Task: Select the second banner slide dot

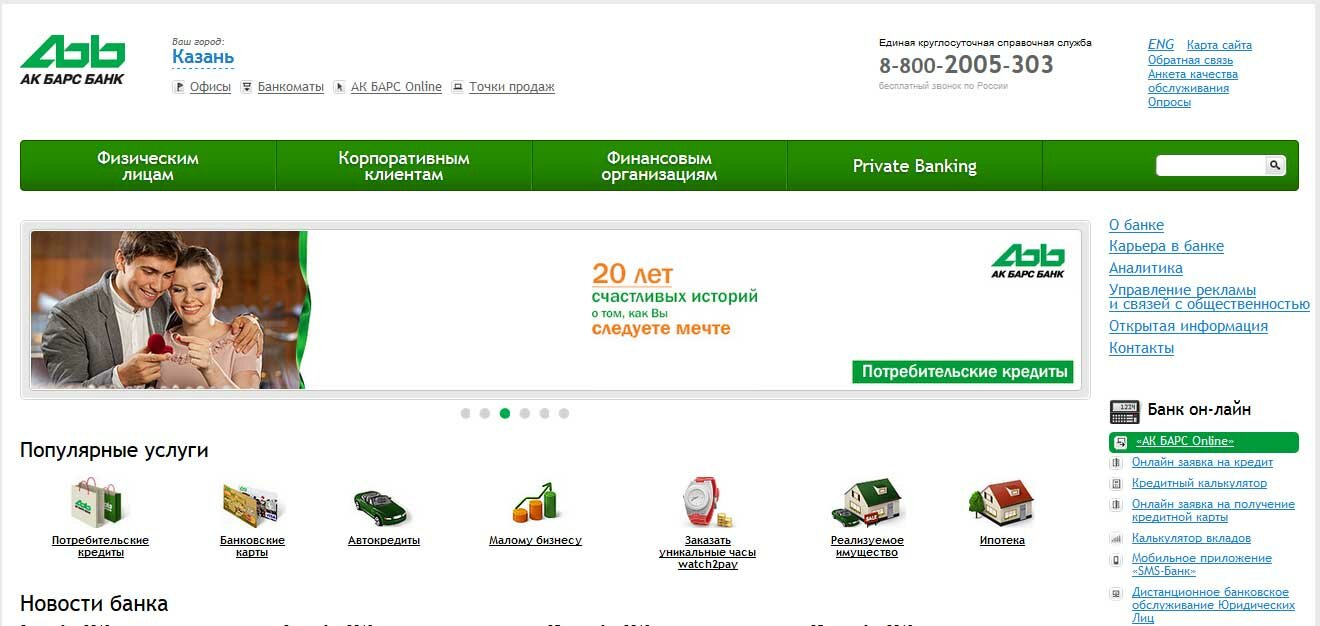Action: pos(485,413)
